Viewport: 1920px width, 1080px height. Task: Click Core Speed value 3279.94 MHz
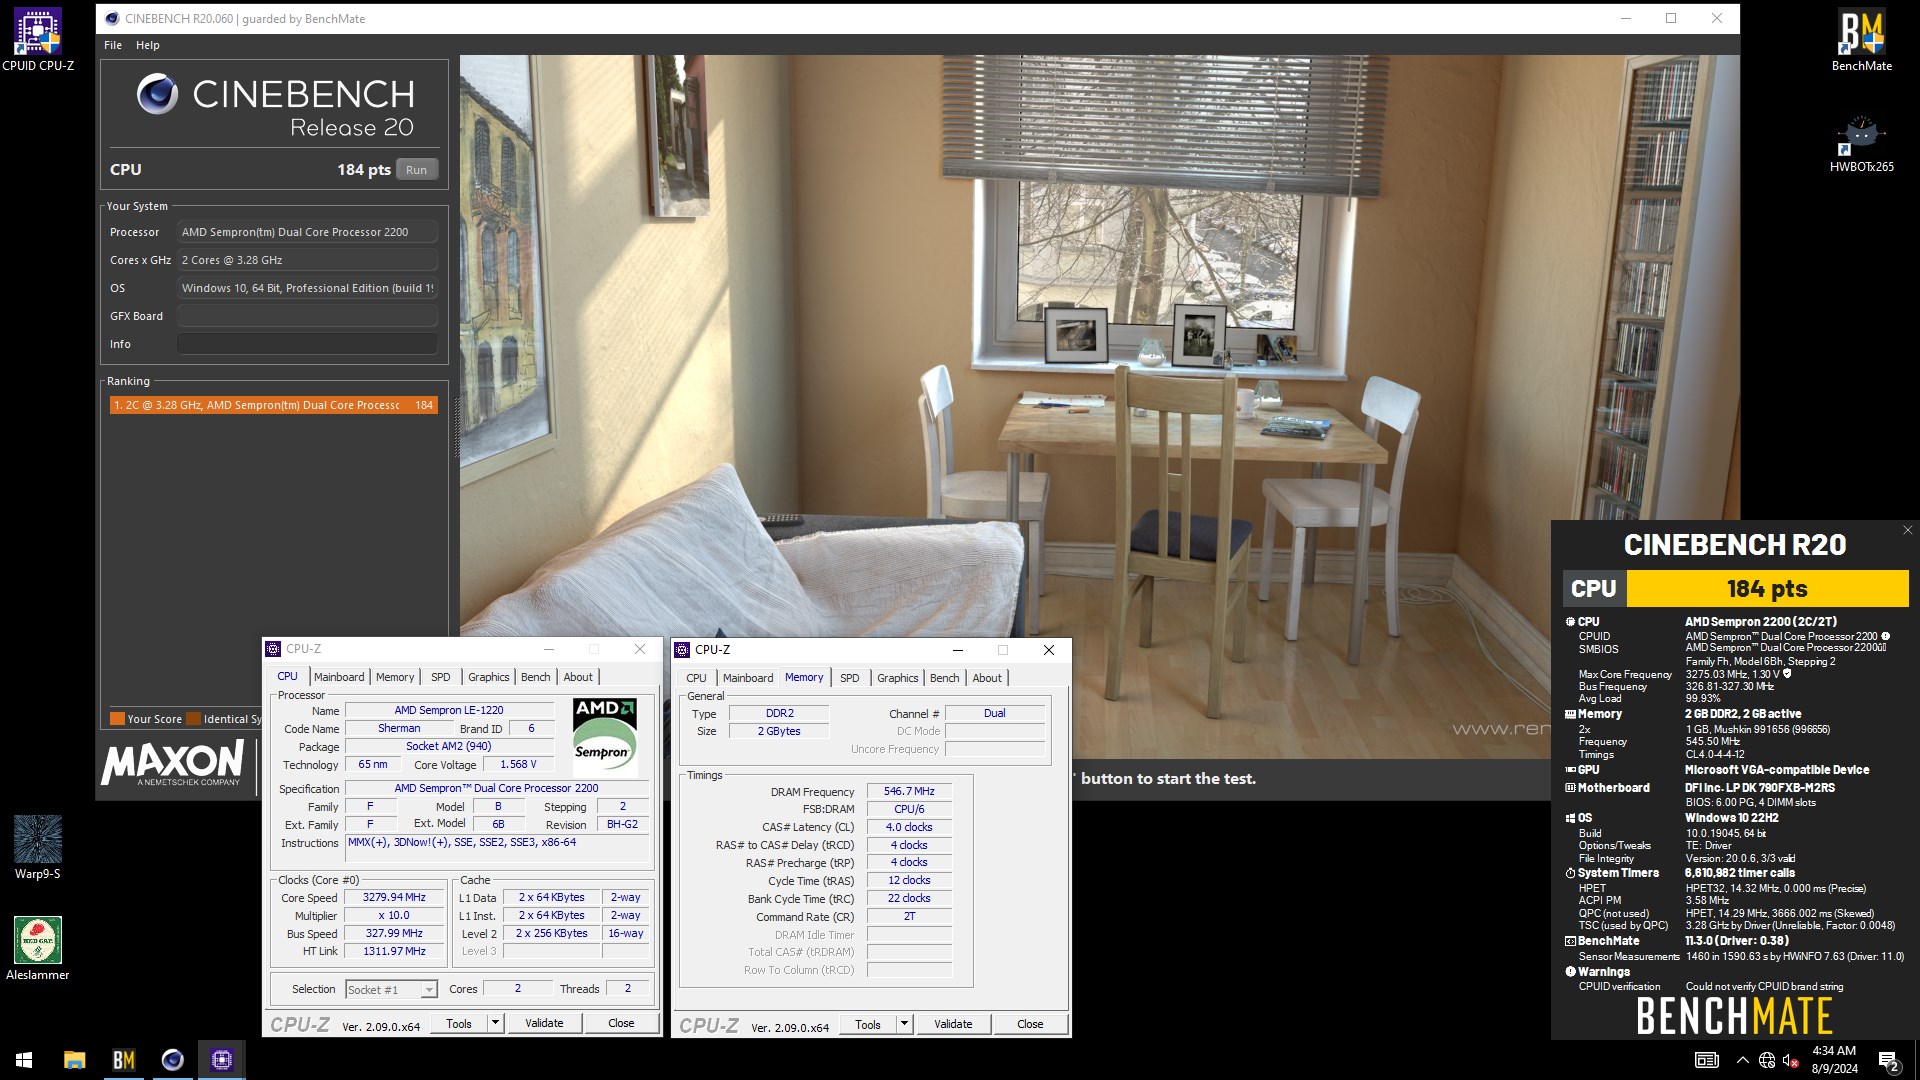click(394, 897)
